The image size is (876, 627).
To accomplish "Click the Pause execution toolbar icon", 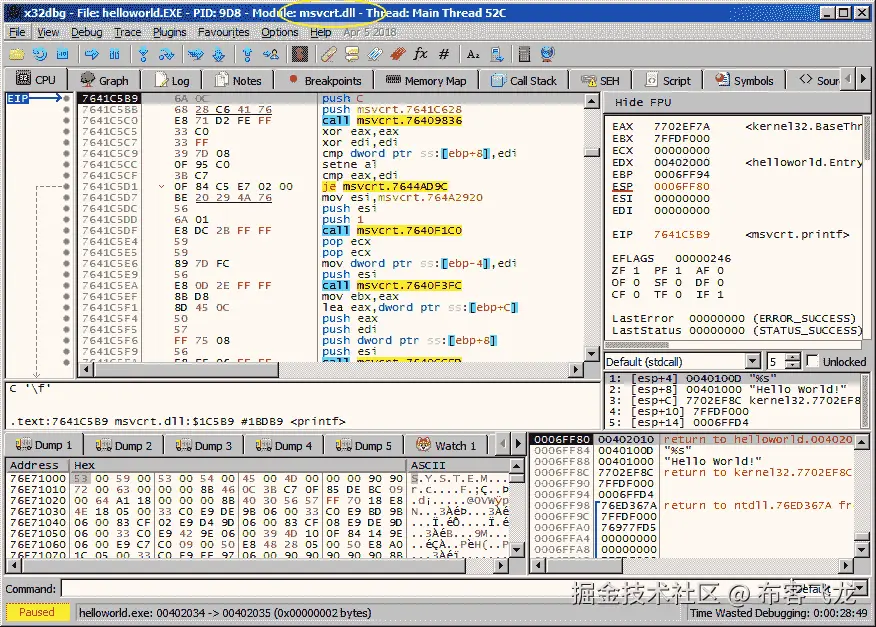I will [115, 54].
